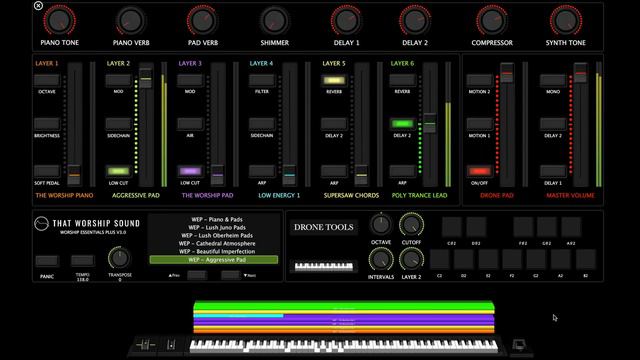Click the Tempo button
The width and height of the screenshot is (640, 360).
pyautogui.click(x=82, y=260)
